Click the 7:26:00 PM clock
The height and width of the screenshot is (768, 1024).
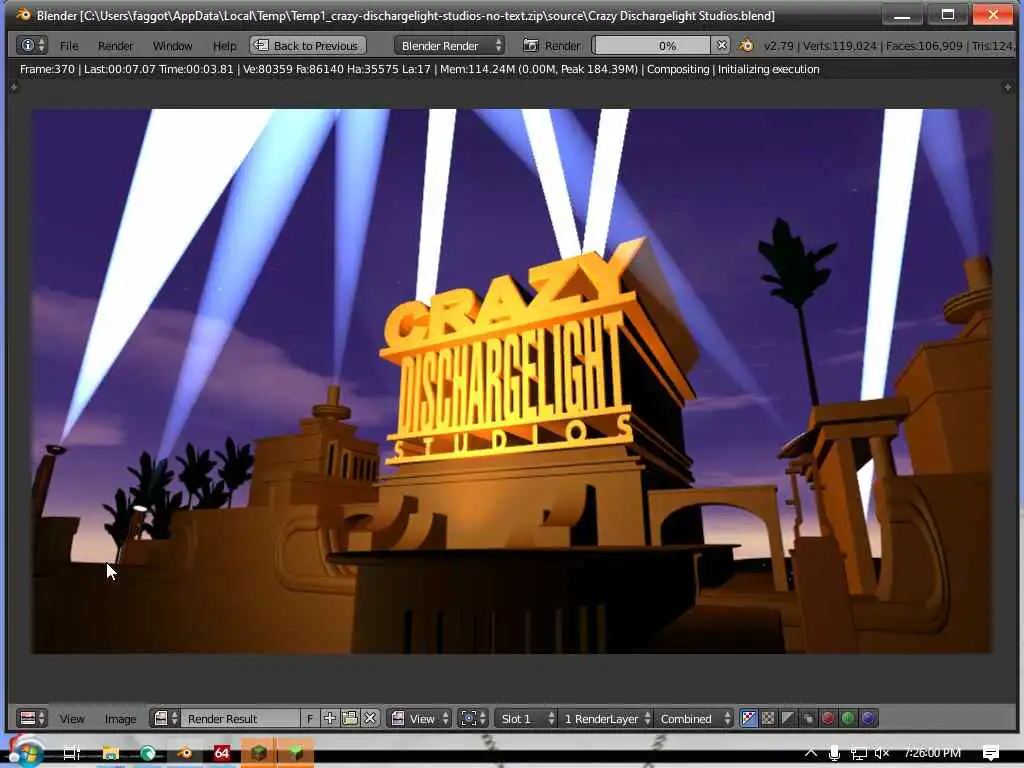(933, 752)
